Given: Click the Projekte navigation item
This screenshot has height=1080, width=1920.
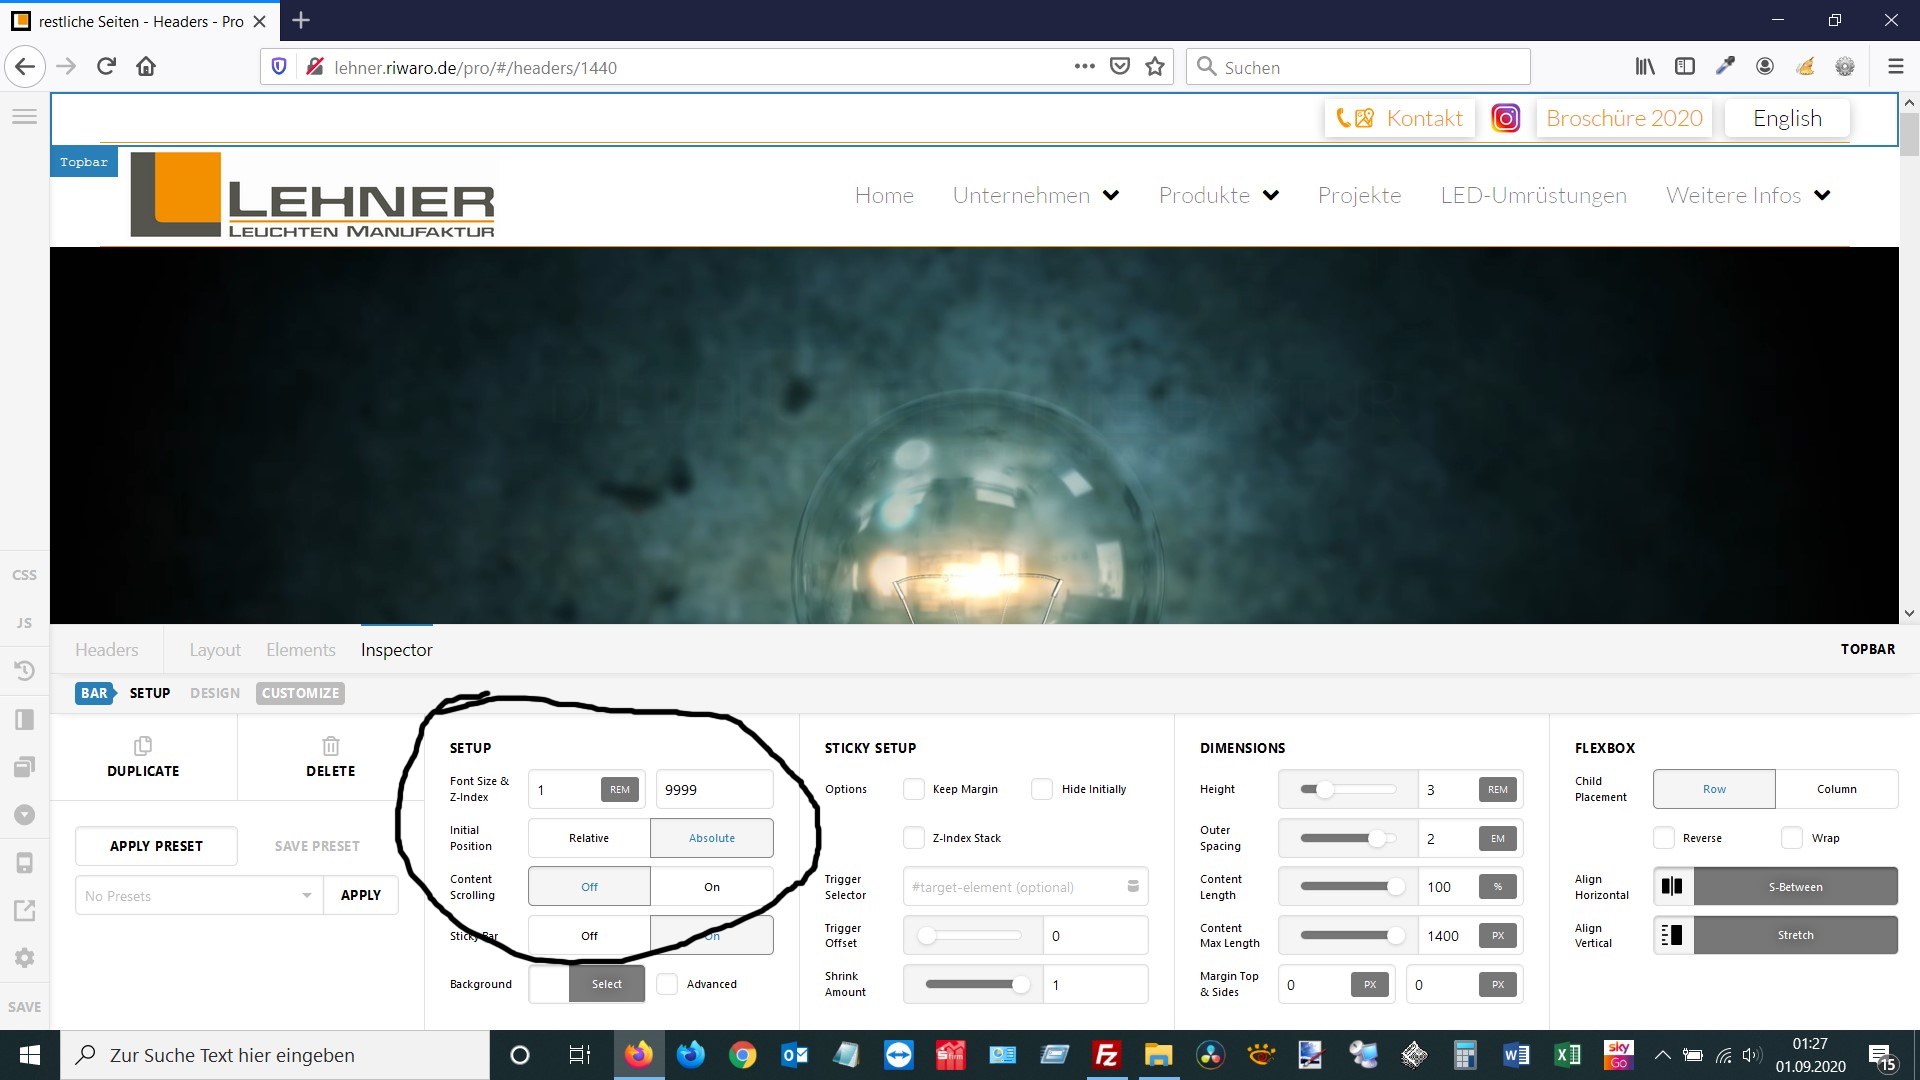Looking at the screenshot, I should [x=1359, y=195].
